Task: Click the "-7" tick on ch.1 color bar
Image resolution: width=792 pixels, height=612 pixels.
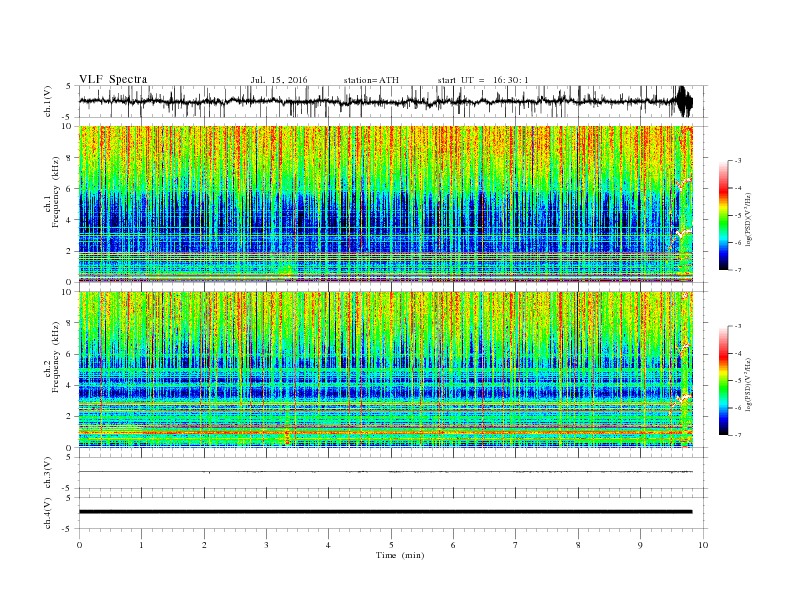Action: [738, 270]
